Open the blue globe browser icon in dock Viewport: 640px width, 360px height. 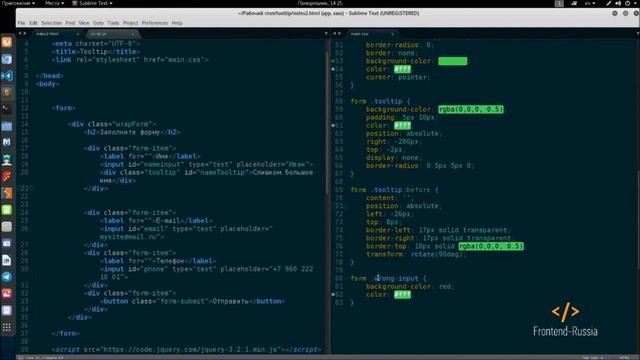click(x=7, y=59)
